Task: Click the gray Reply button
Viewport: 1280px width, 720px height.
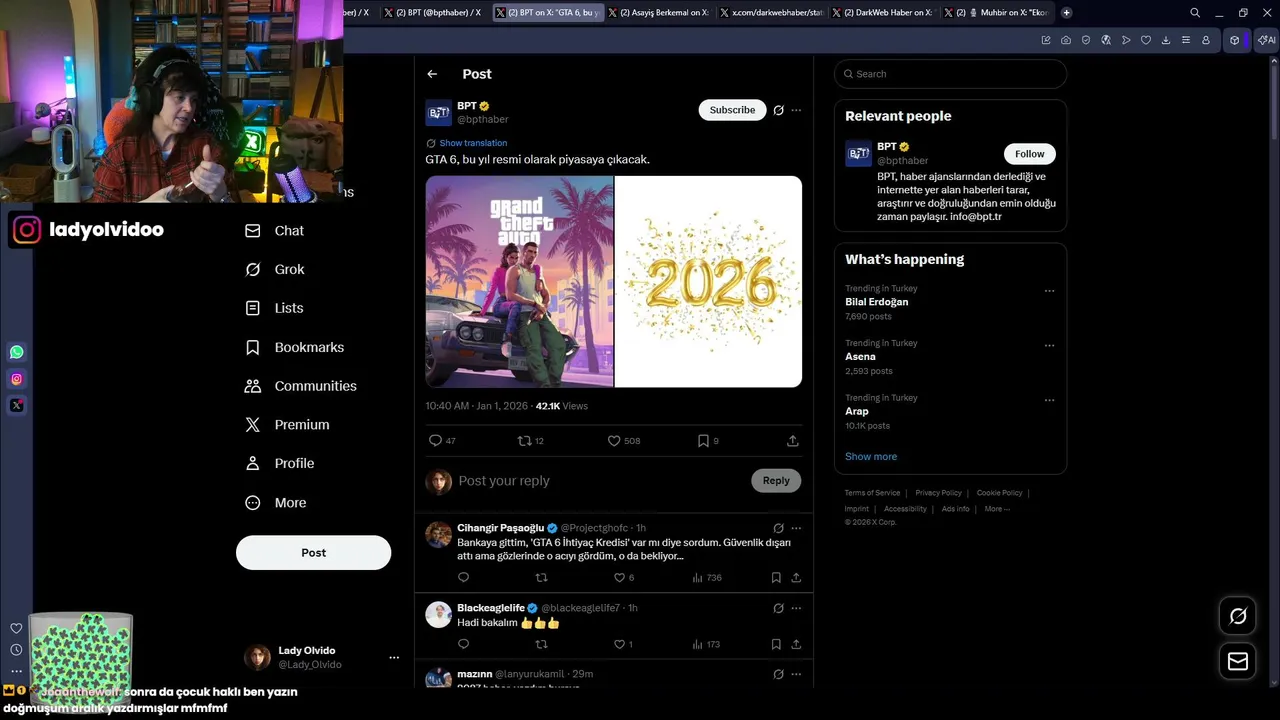Action: [x=776, y=481]
